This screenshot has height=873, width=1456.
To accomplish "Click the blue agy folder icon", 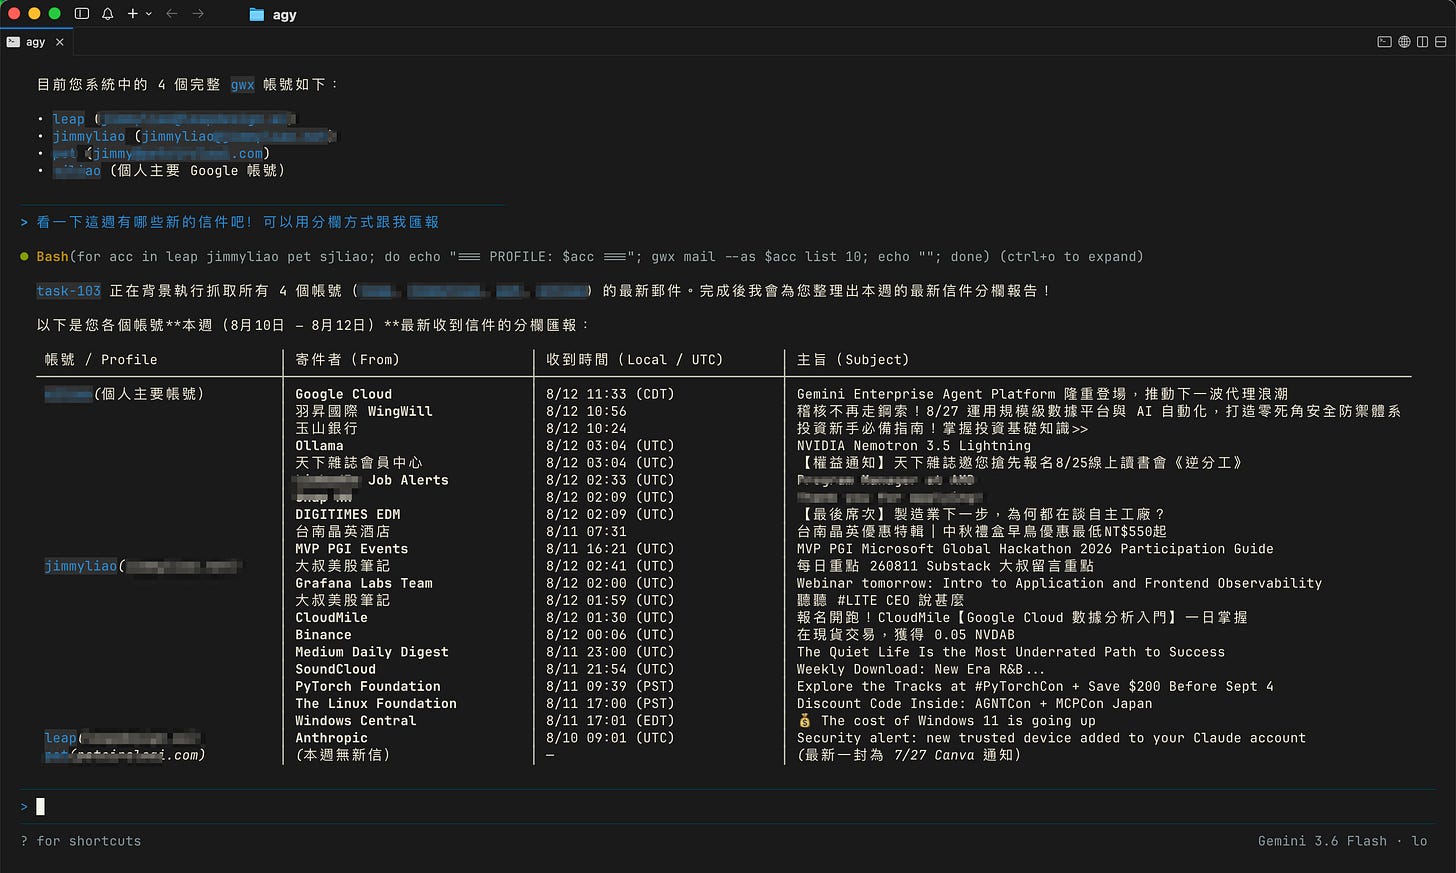I will (256, 14).
